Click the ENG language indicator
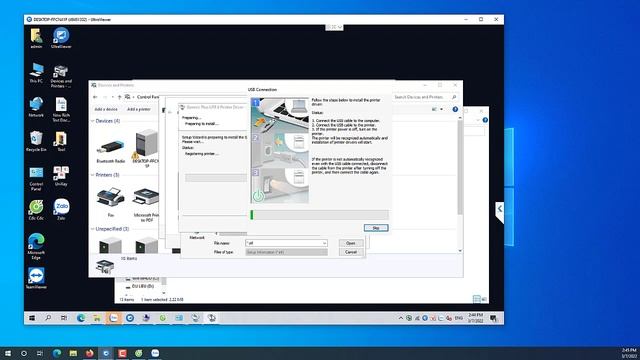Image resolution: width=640 pixels, height=360 pixels. [x=459, y=318]
